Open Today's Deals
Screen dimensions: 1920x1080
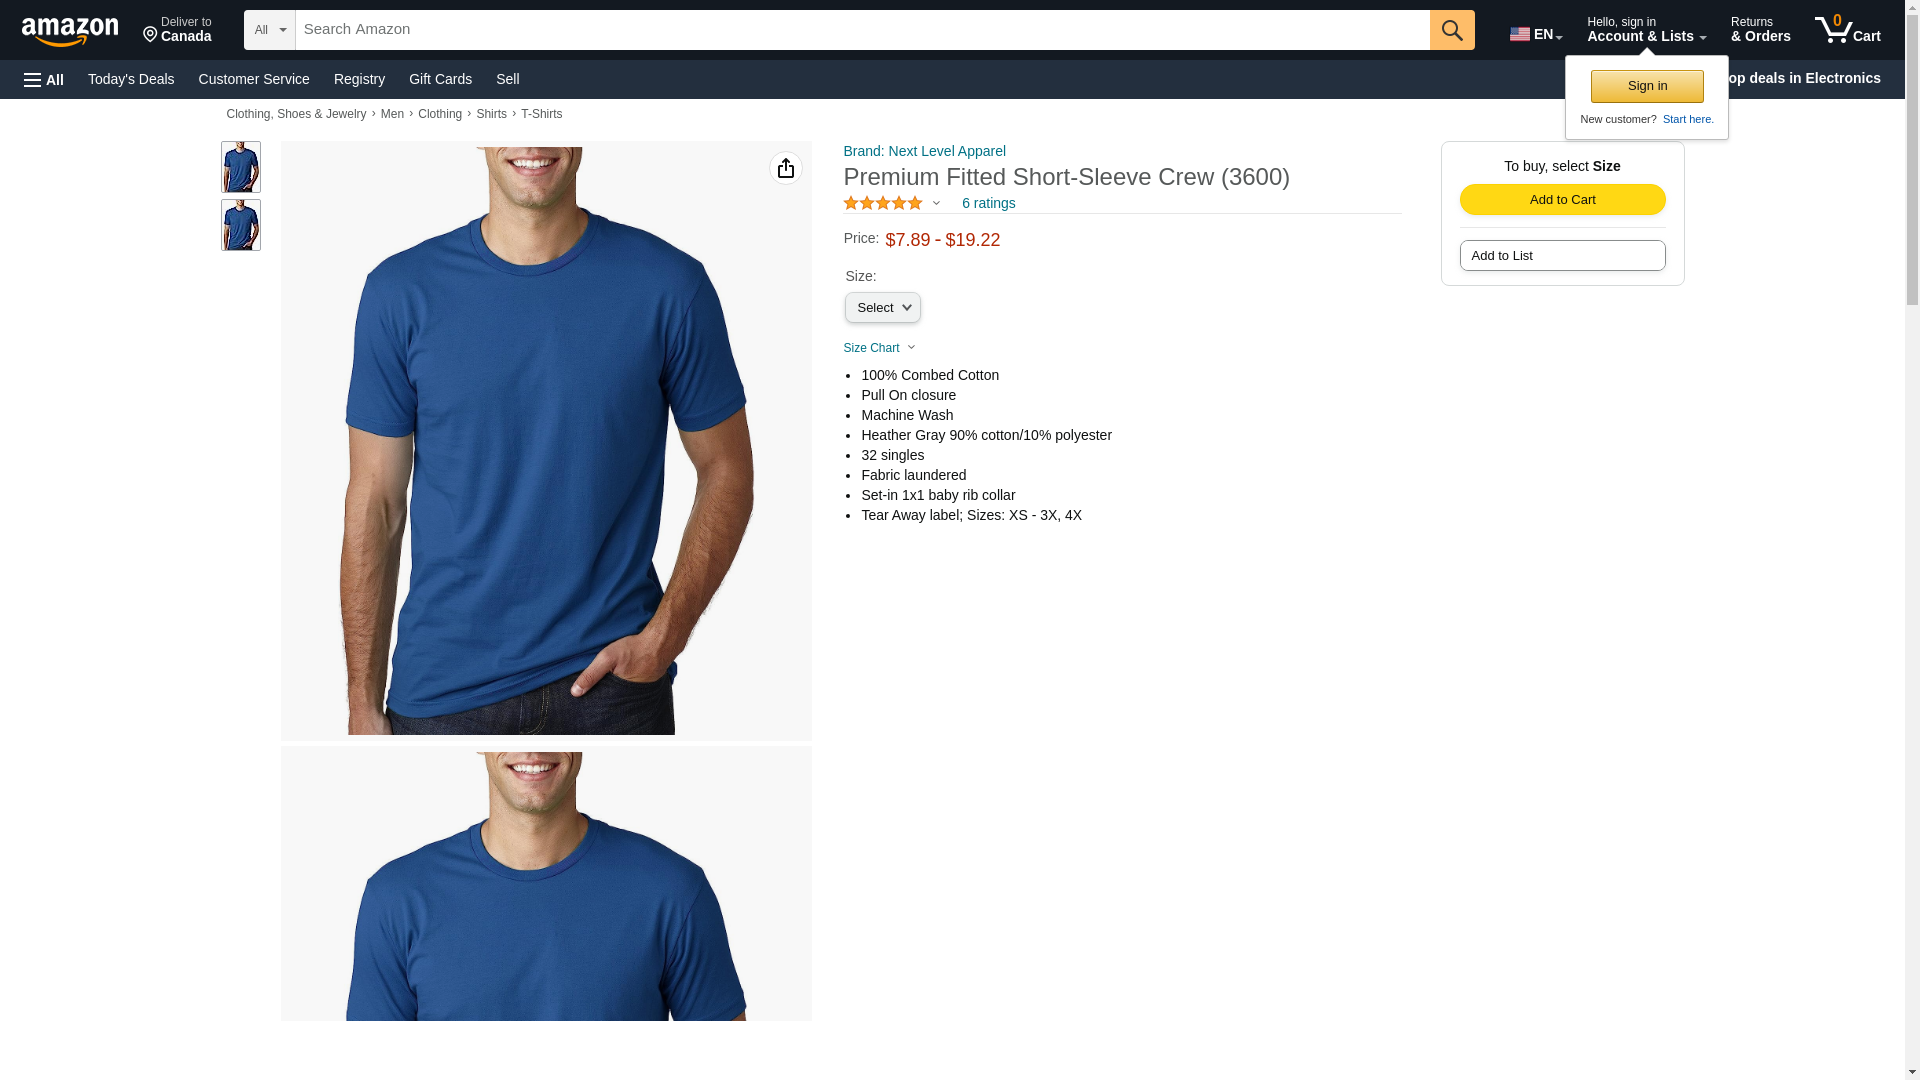pyautogui.click(x=131, y=79)
